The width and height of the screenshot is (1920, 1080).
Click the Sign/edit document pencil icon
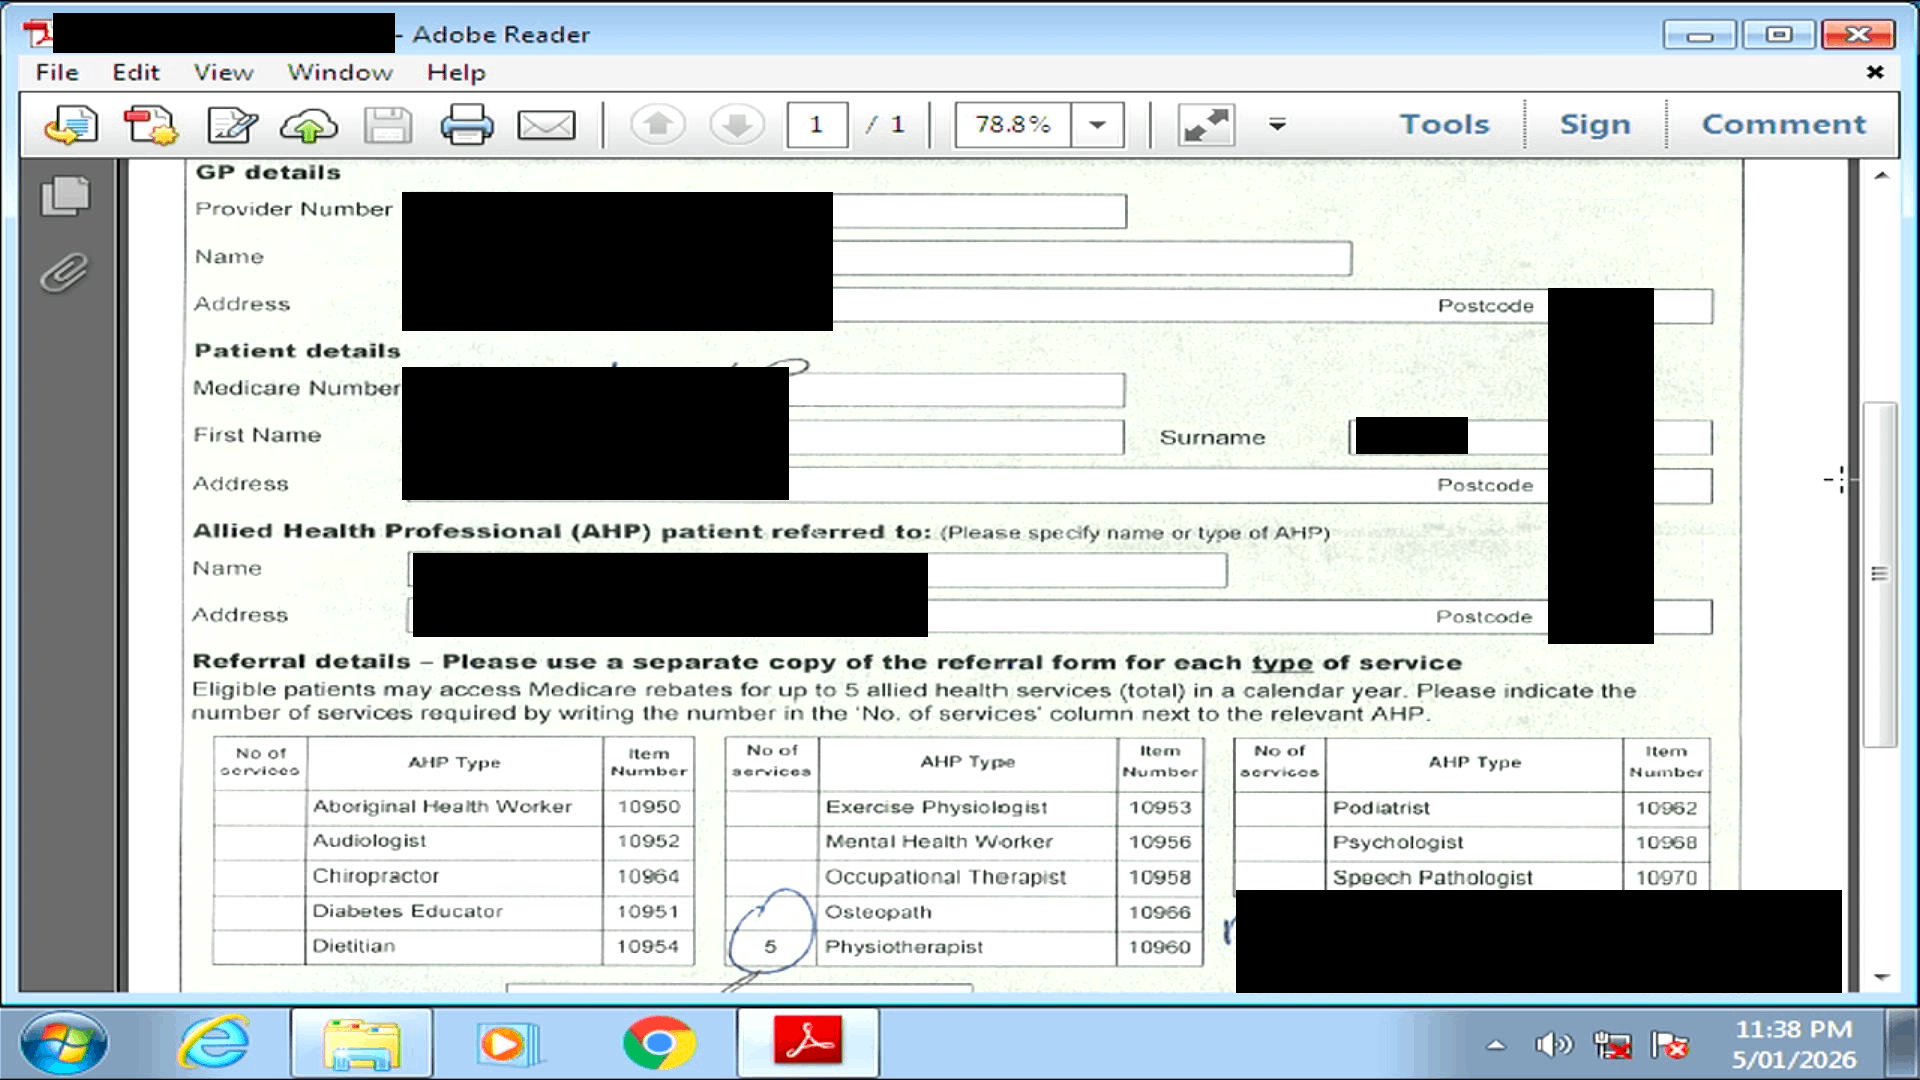(231, 125)
